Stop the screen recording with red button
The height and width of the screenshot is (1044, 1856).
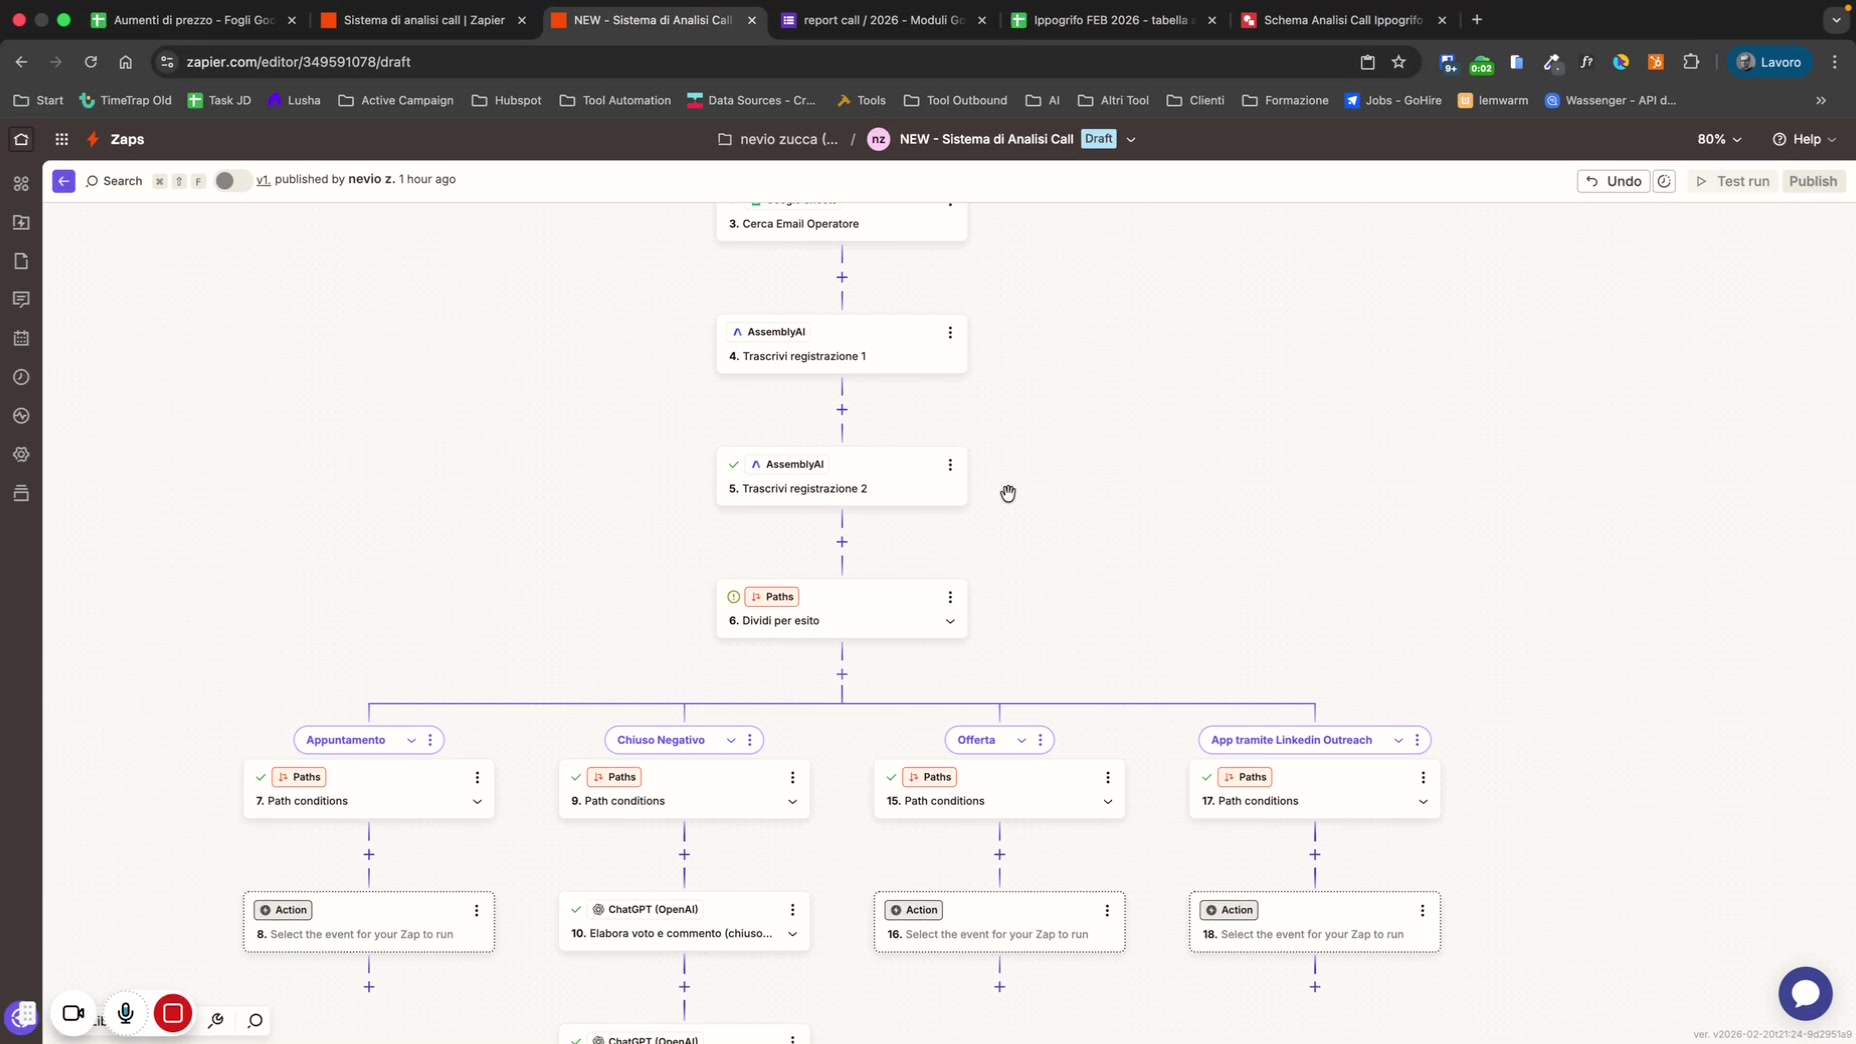coord(172,1013)
